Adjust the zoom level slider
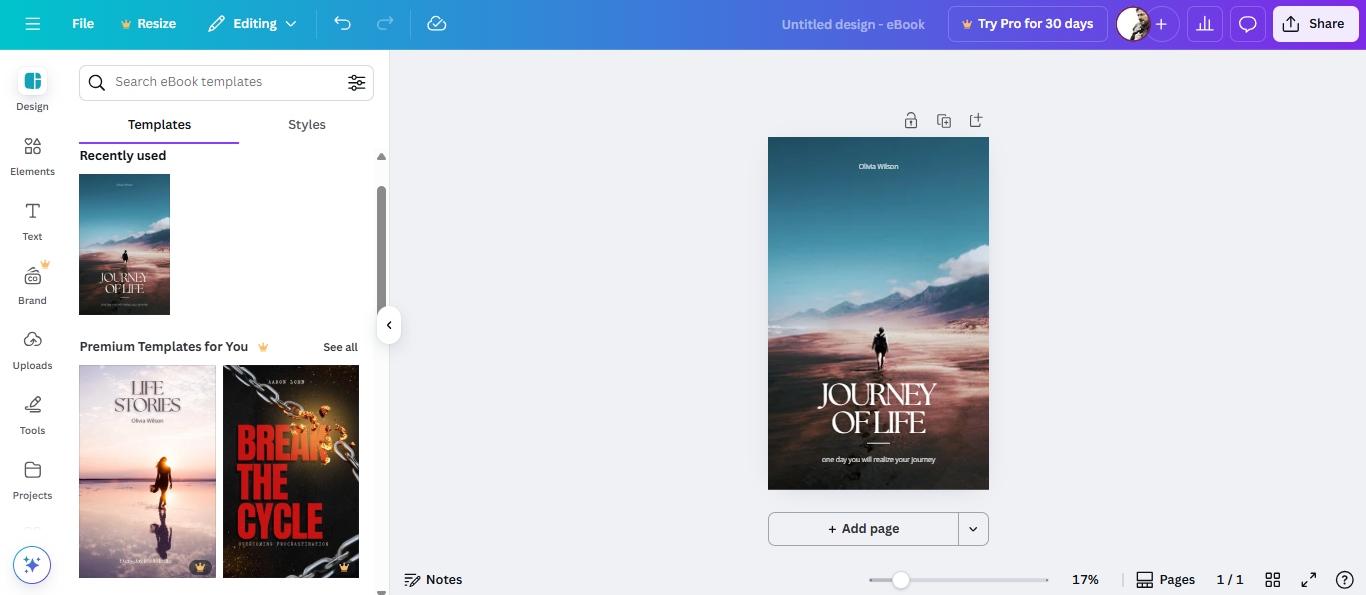Screen dimensions: 1366x595 click(901, 579)
